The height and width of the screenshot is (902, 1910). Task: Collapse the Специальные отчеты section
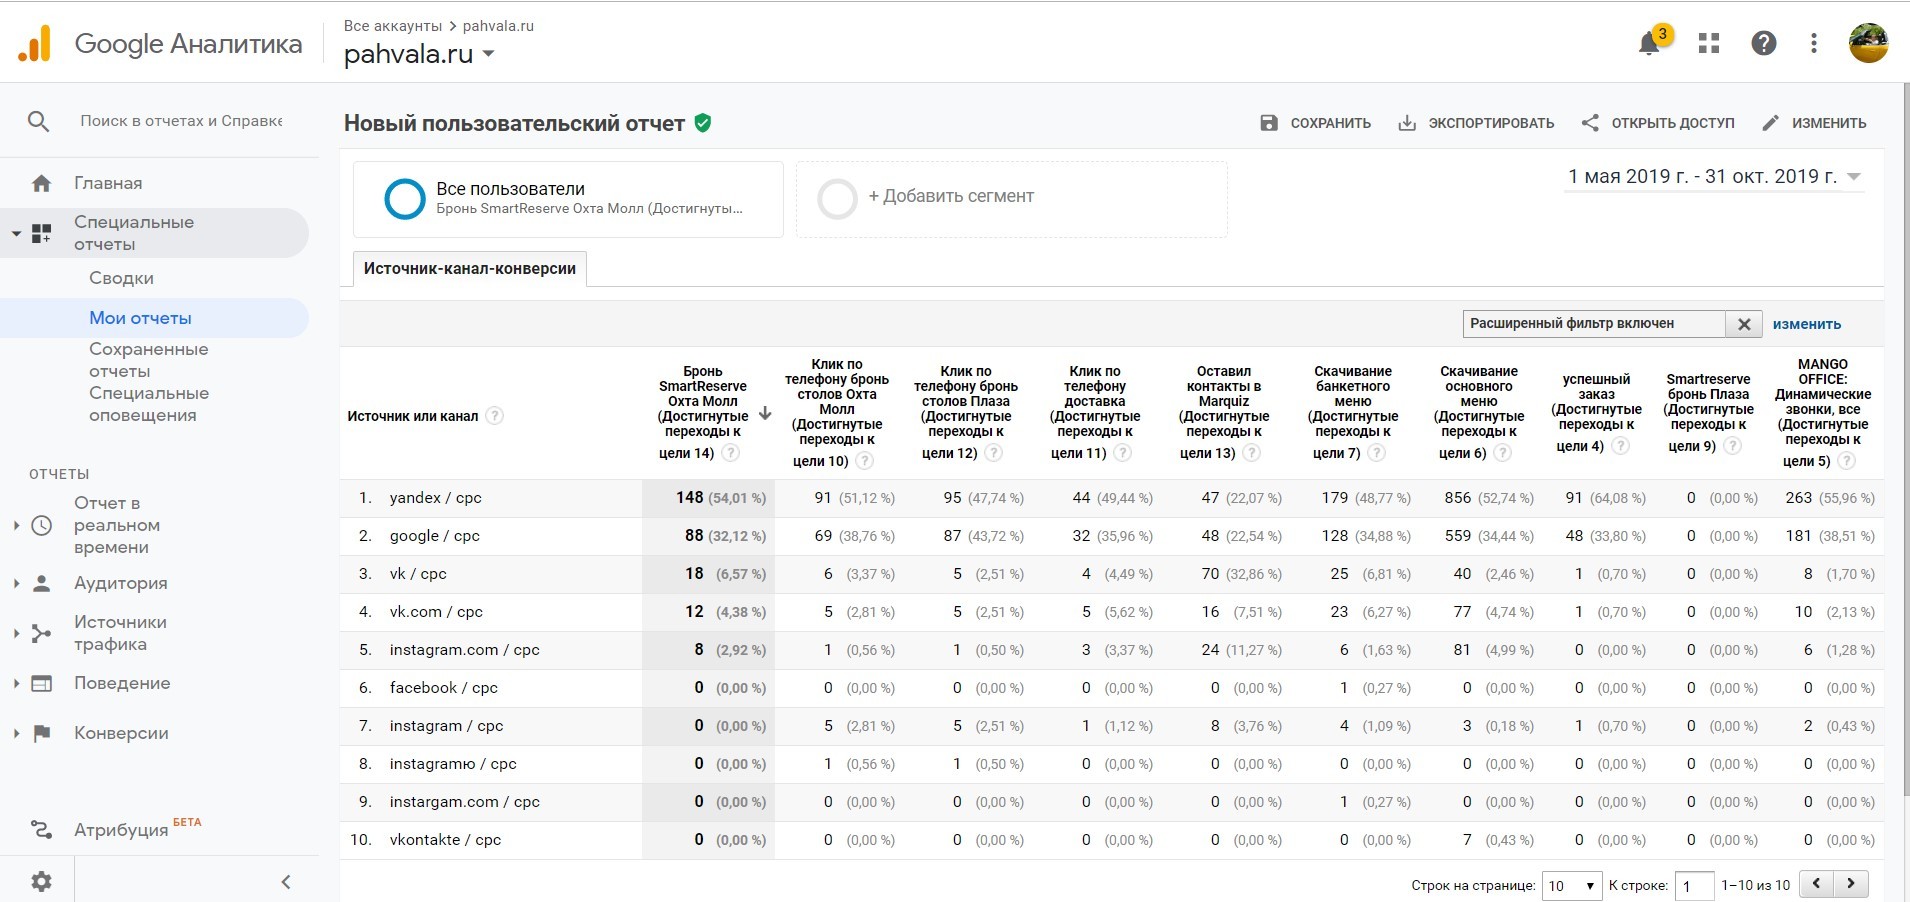click(x=16, y=233)
